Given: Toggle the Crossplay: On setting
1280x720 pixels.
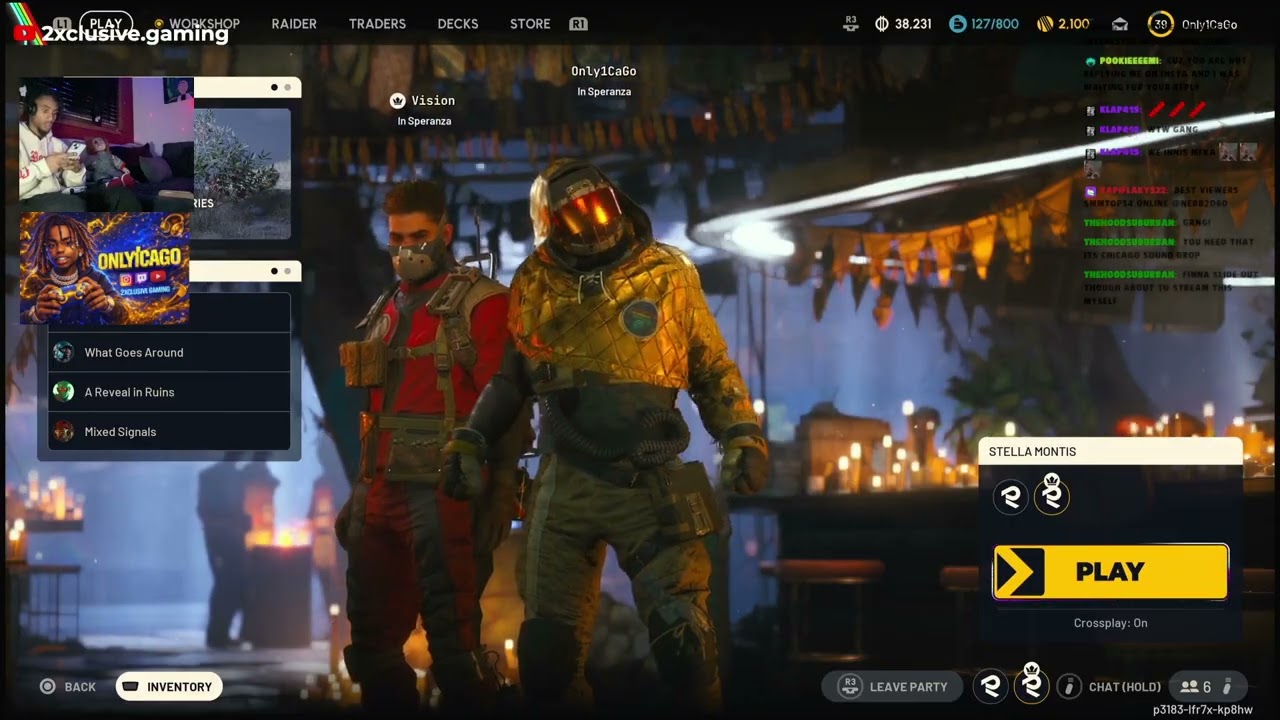Looking at the screenshot, I should coord(1110,623).
